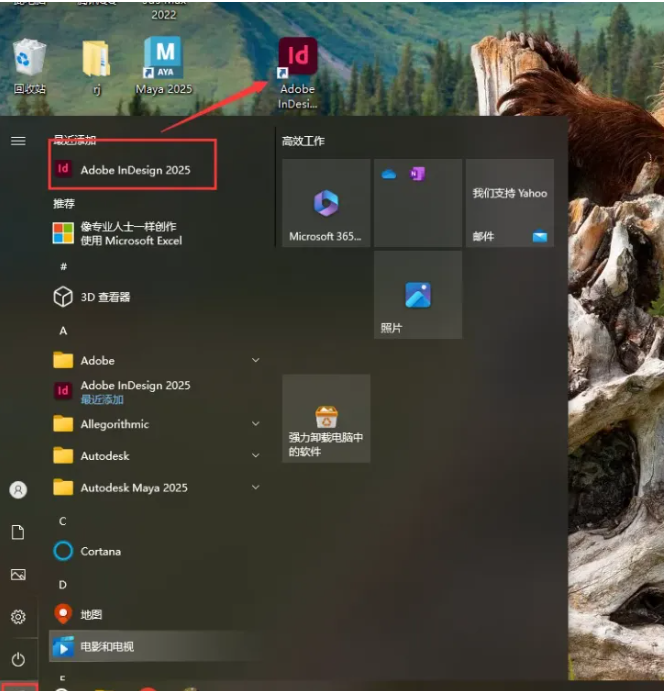Launch Adobe InDesign 2025 in the A list
664x691 pixels.
[x=156, y=392]
